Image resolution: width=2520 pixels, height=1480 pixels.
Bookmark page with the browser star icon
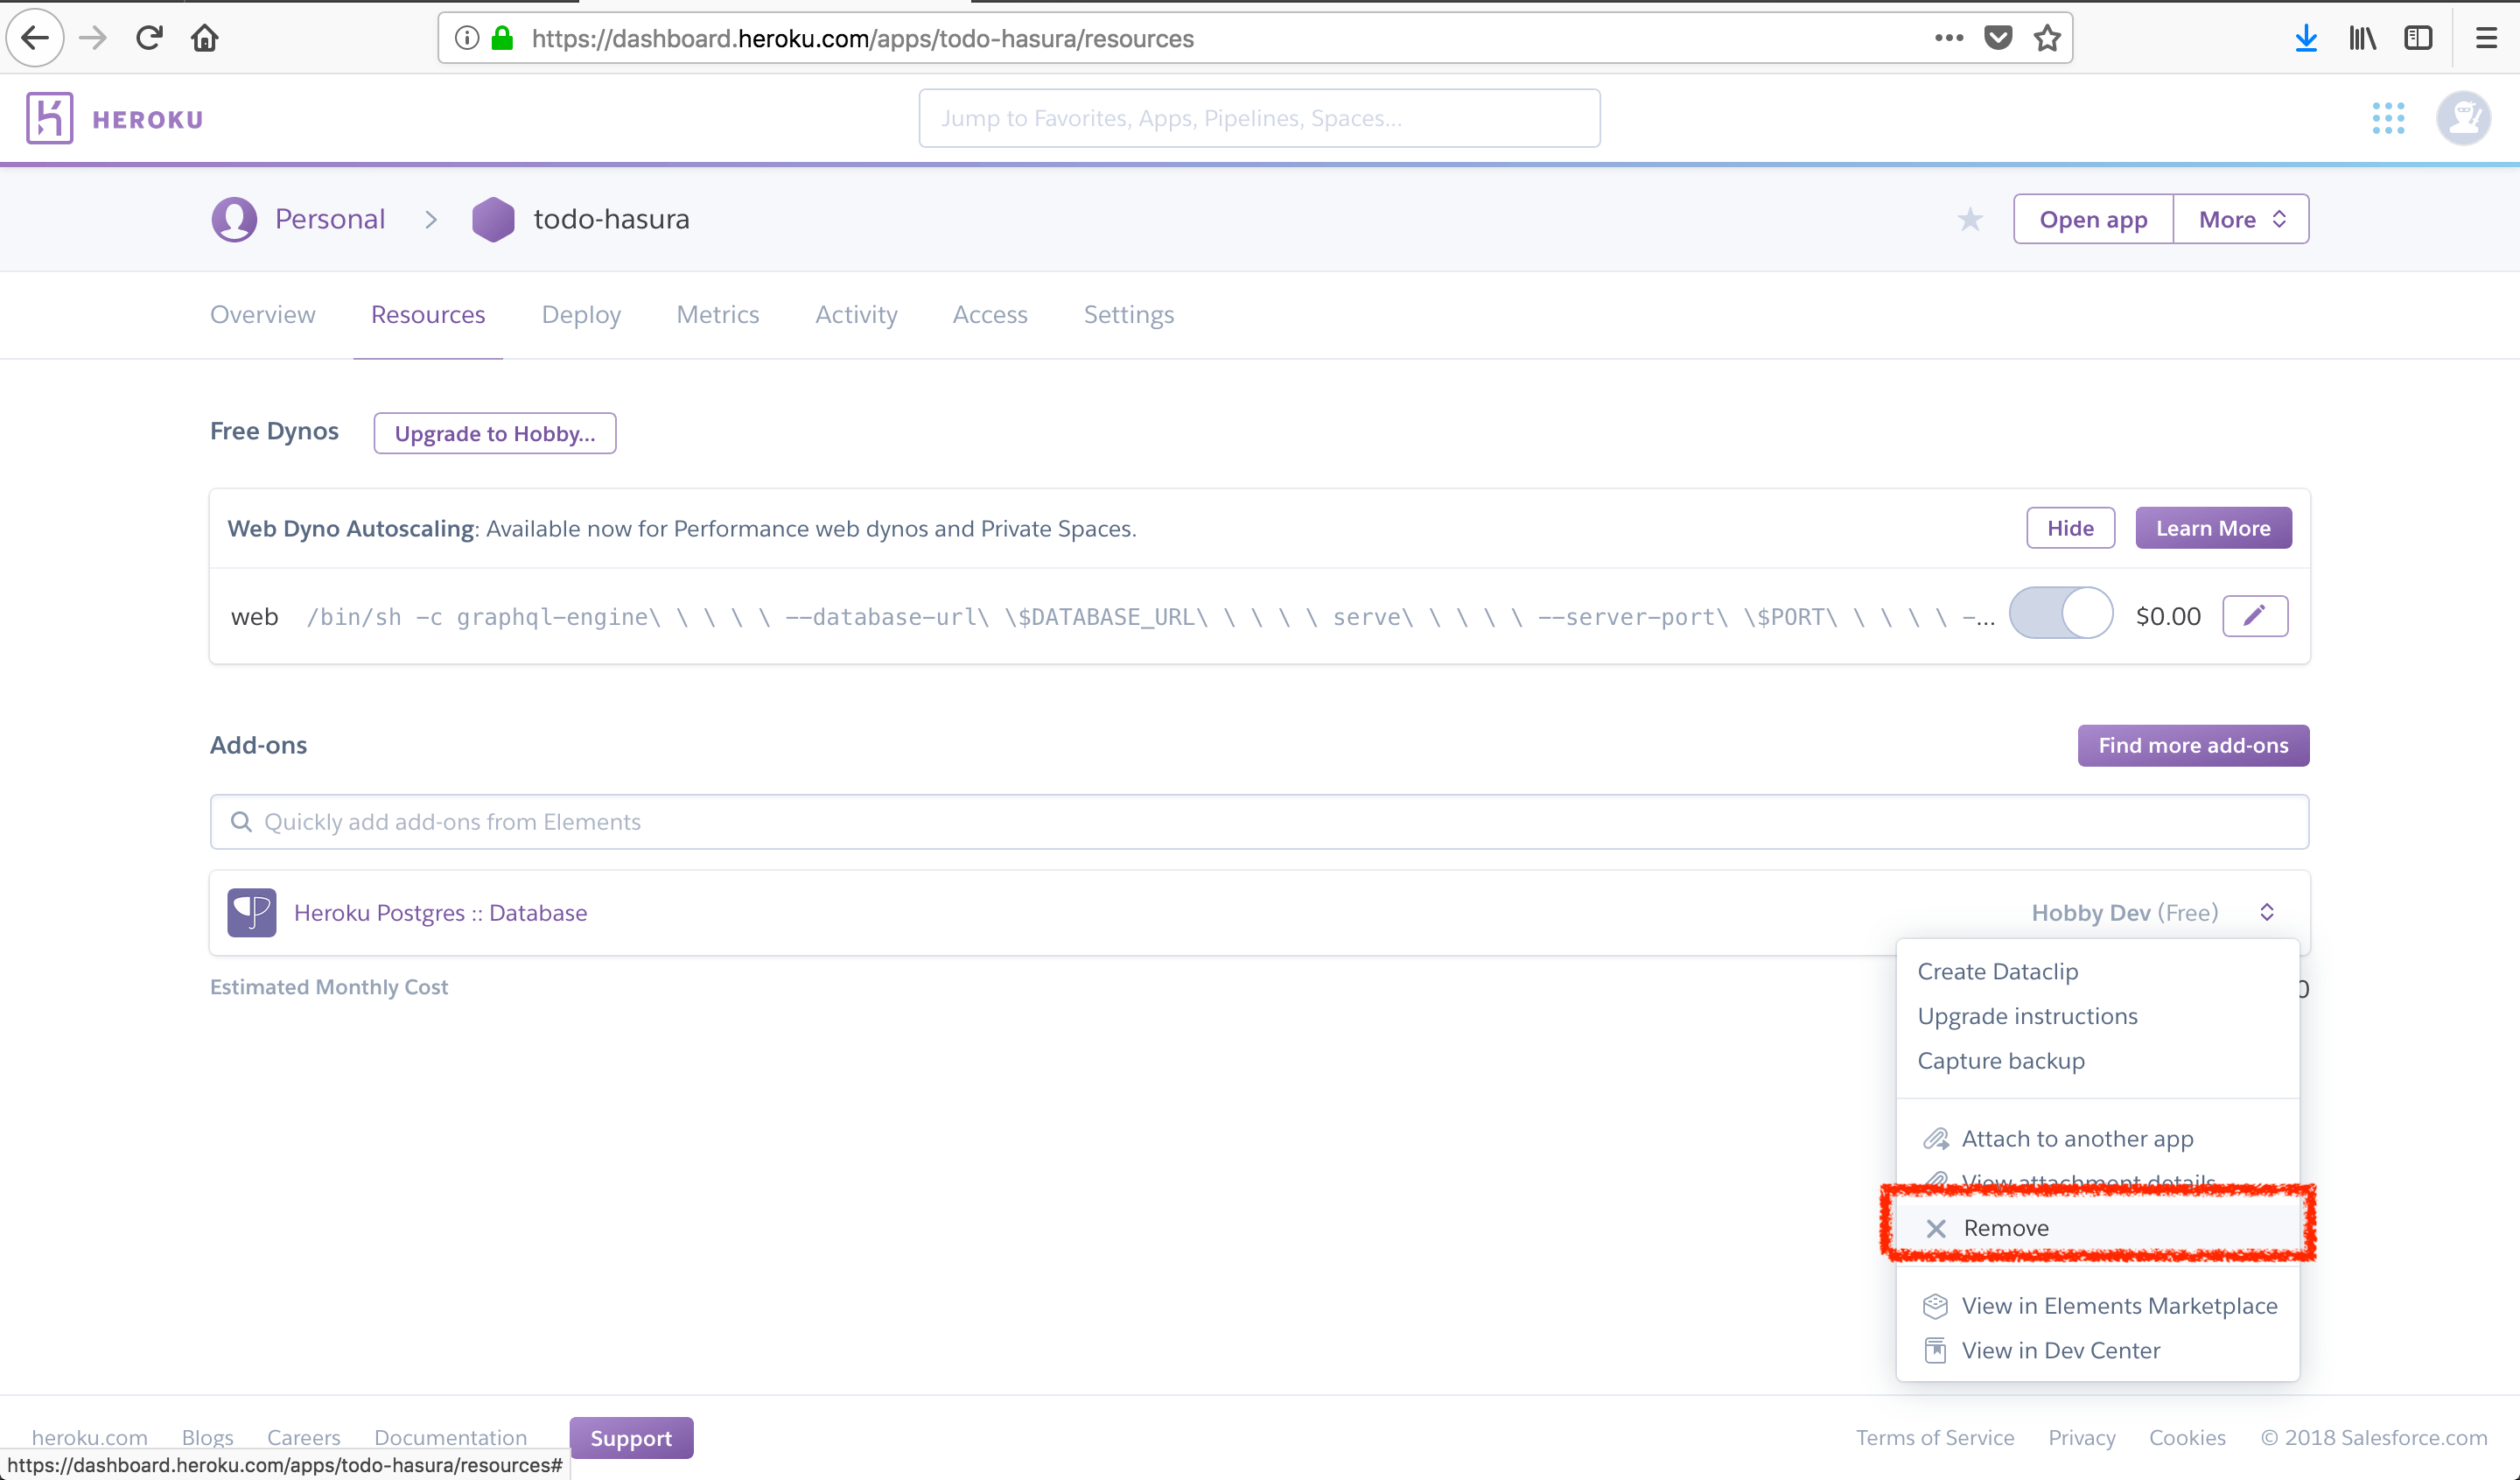tap(2047, 38)
